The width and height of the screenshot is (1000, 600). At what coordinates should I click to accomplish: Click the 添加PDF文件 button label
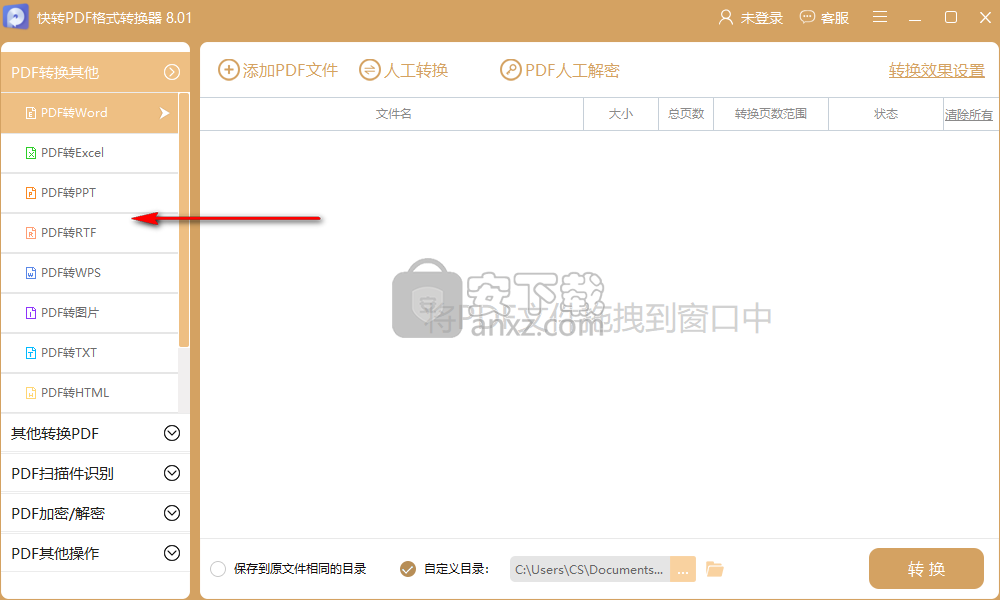[x=290, y=70]
